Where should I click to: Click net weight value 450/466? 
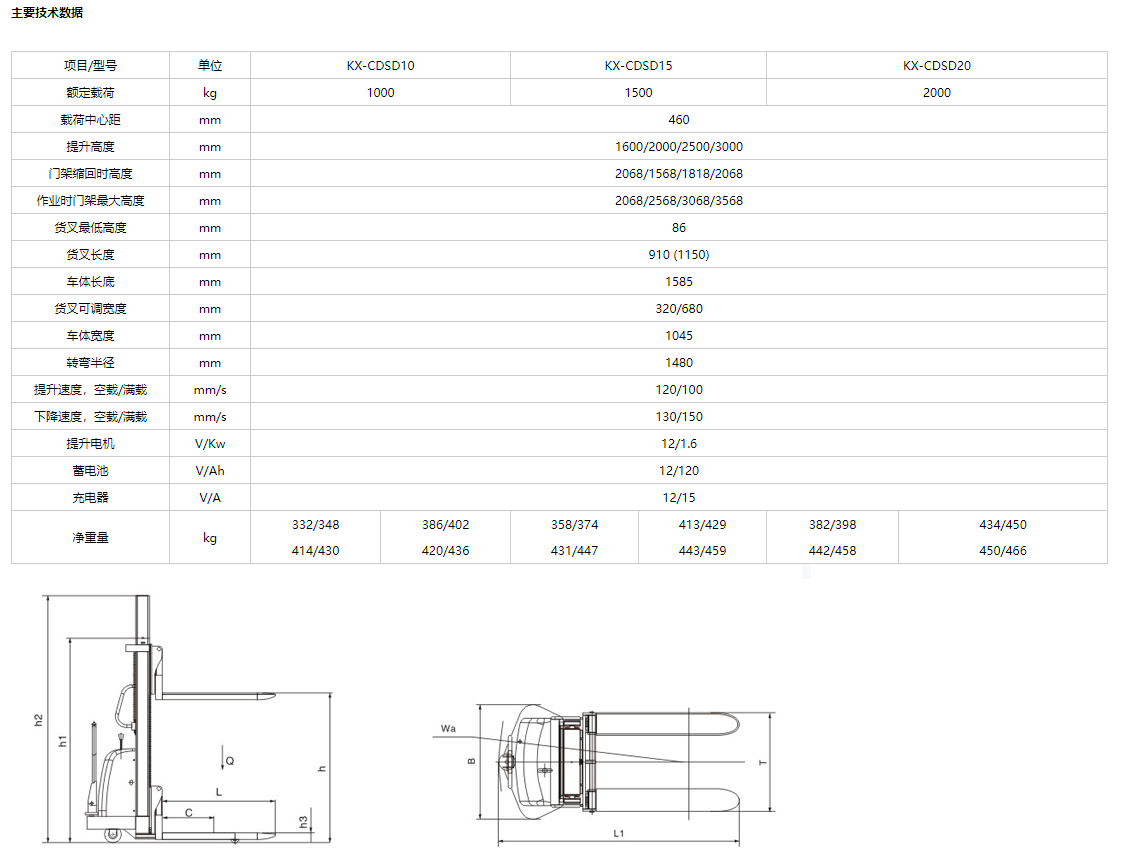(x=1002, y=551)
